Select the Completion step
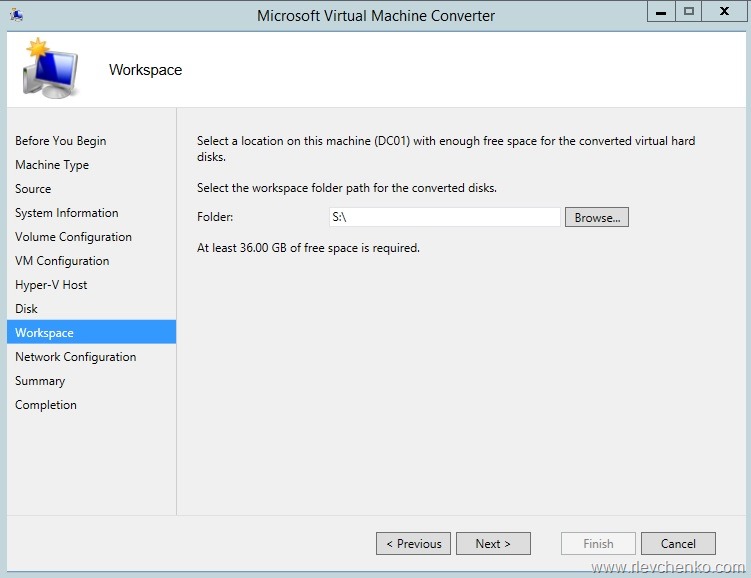This screenshot has width=751, height=578. coord(46,405)
